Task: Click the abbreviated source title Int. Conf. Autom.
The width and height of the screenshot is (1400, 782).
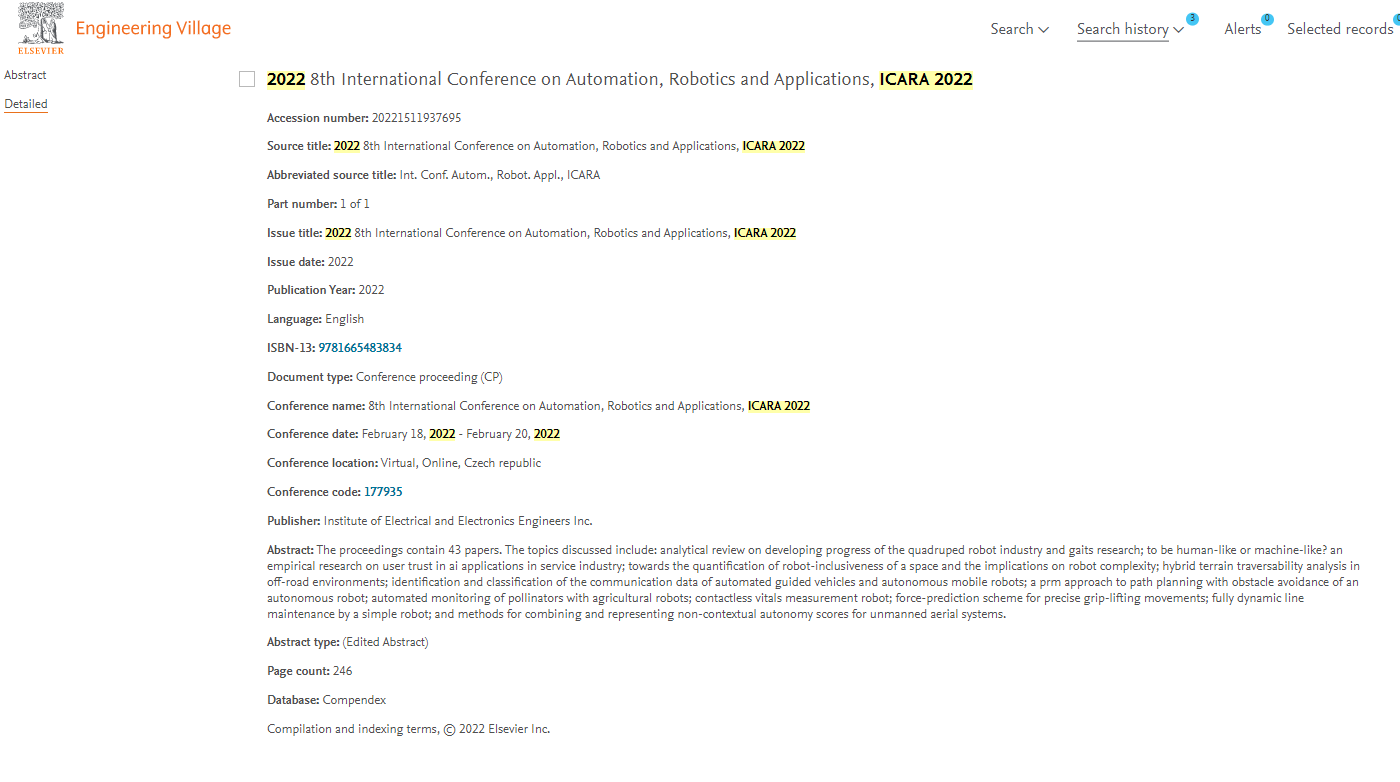Action: [500, 175]
